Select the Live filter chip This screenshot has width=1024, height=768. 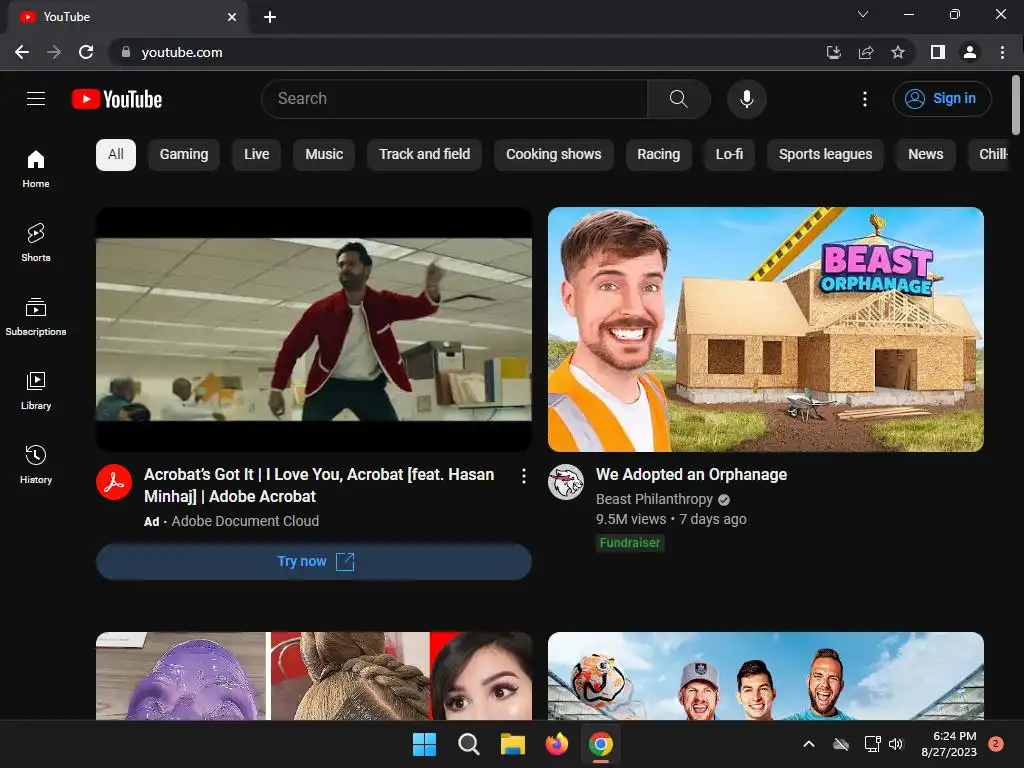[257, 155]
